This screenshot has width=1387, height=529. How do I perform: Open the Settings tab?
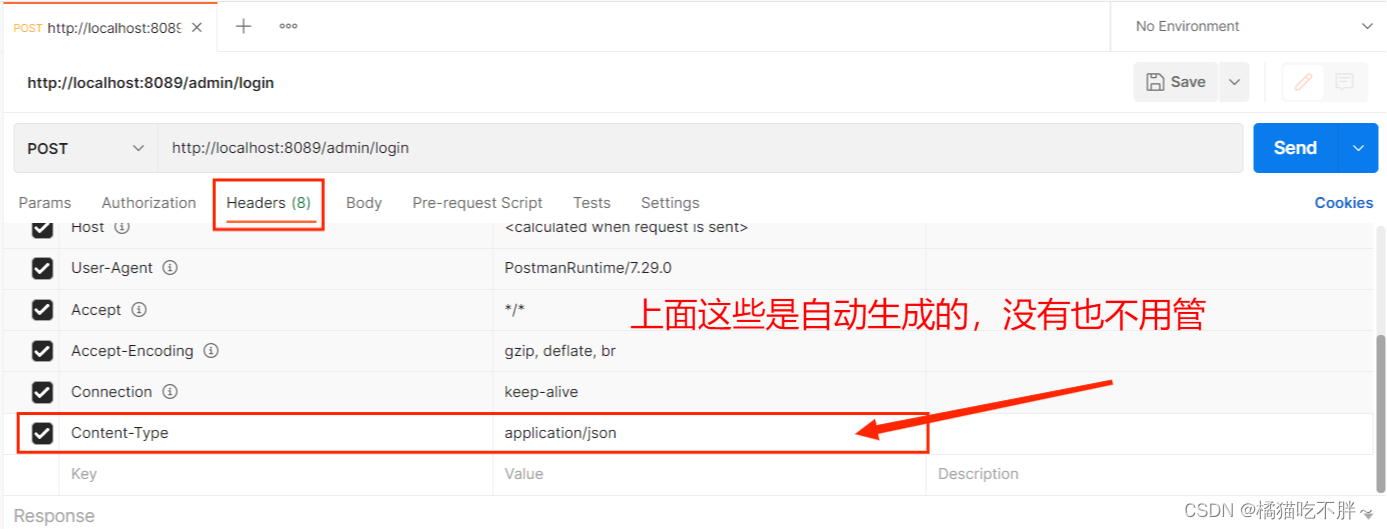click(x=670, y=203)
